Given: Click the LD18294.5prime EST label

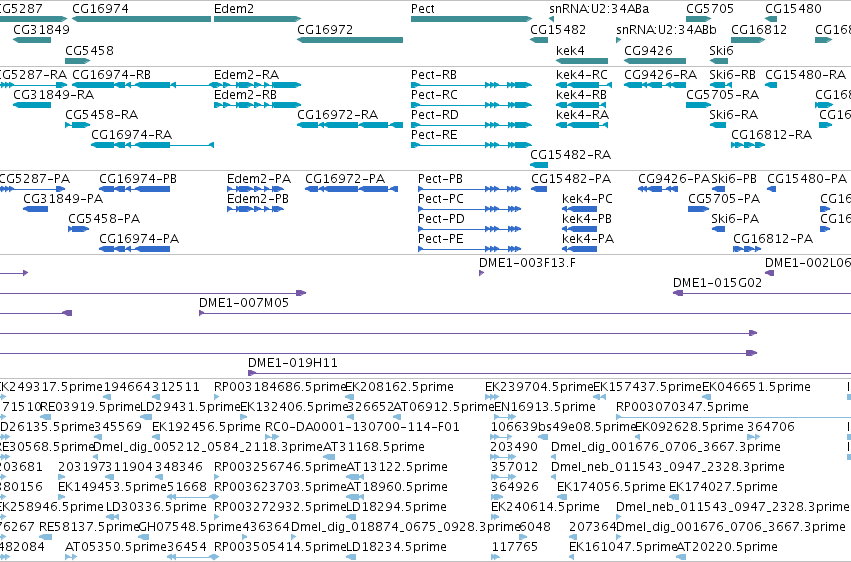Looking at the screenshot, I should pos(396,507).
